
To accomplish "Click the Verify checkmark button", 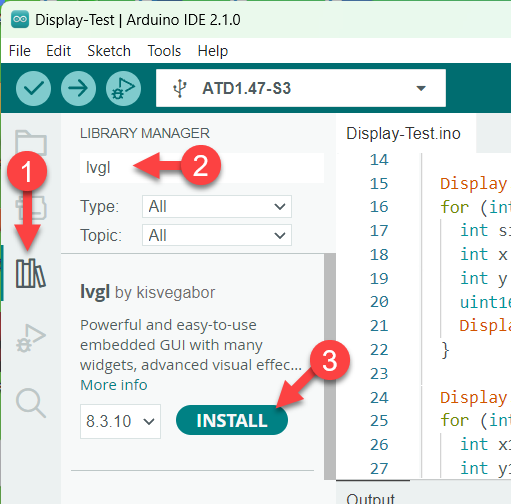I will click(x=33, y=88).
